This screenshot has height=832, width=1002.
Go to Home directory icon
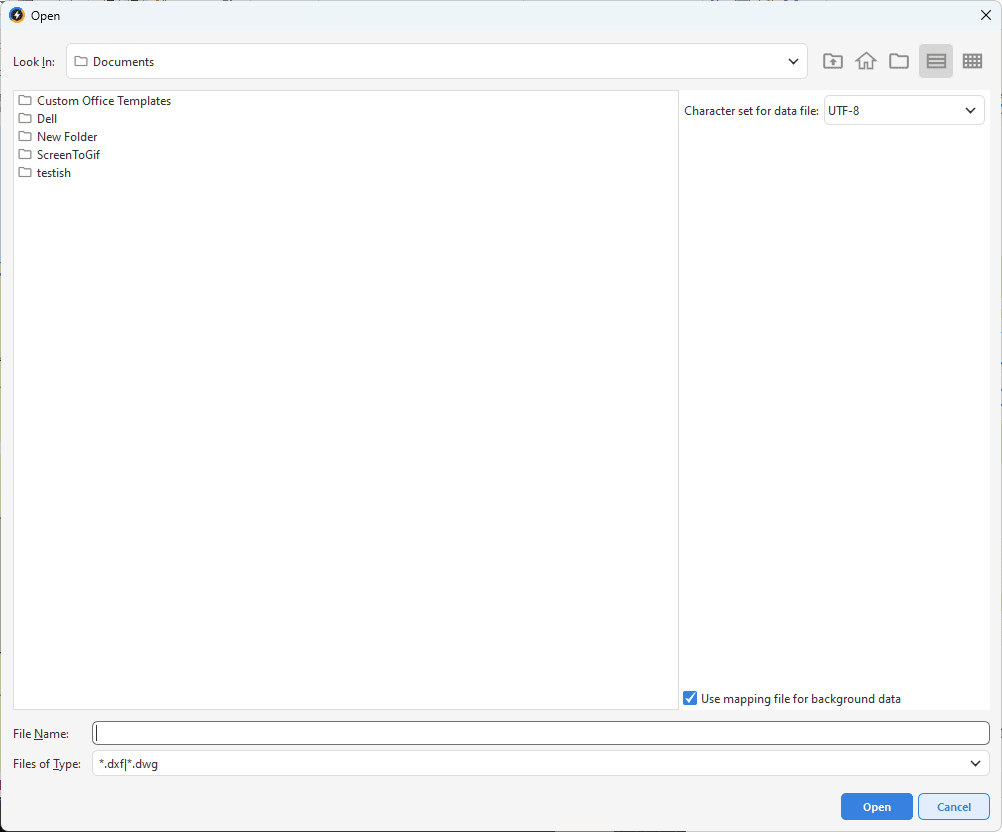click(x=866, y=61)
